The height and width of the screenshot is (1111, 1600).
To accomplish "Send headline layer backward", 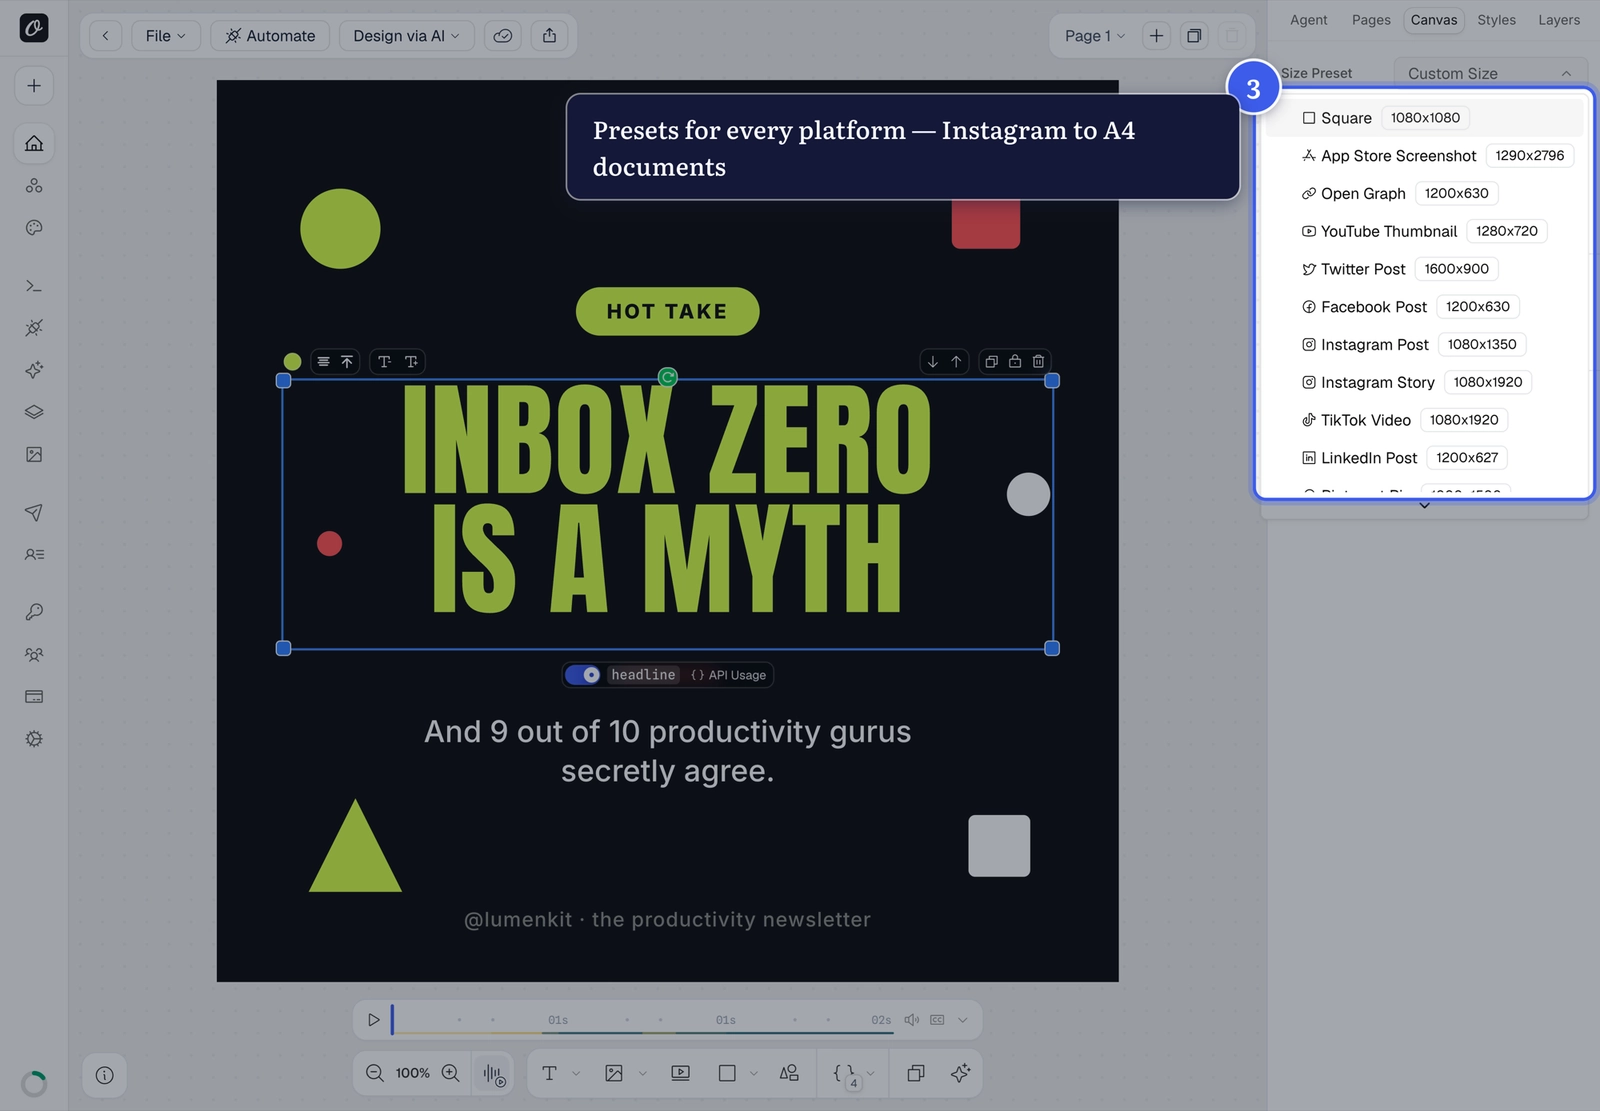I will click(933, 362).
